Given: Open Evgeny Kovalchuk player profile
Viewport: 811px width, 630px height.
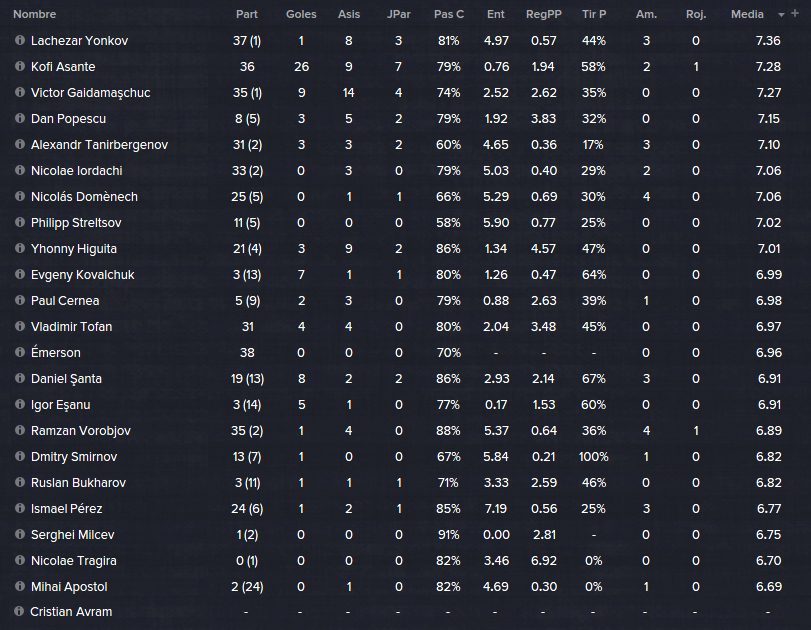Looking at the screenshot, I should click(83, 275).
